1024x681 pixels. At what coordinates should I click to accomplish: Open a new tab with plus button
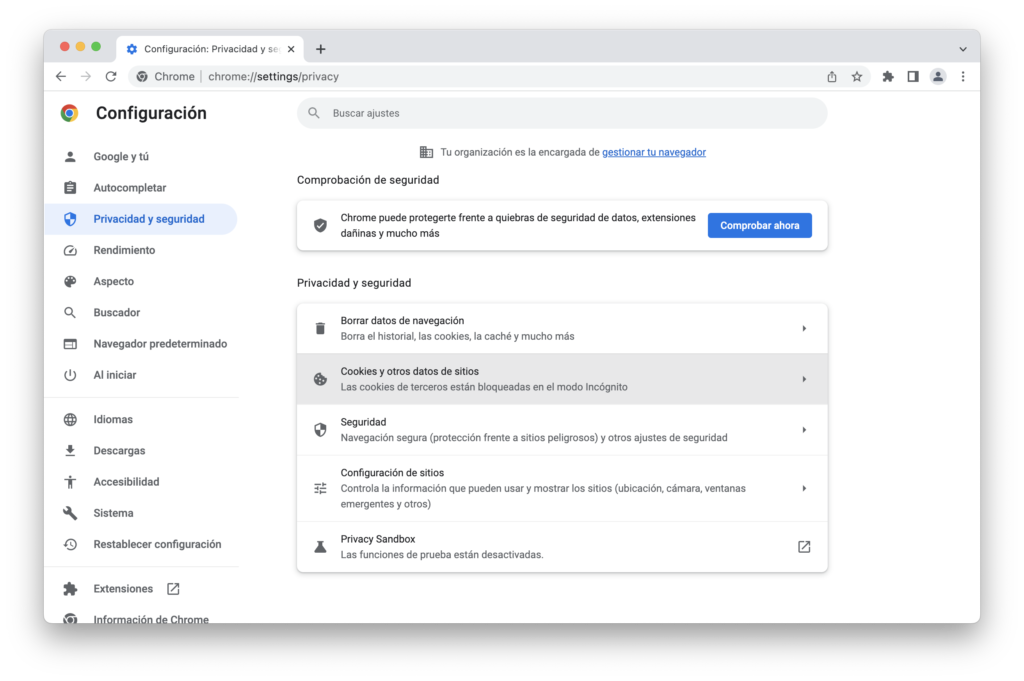click(321, 49)
